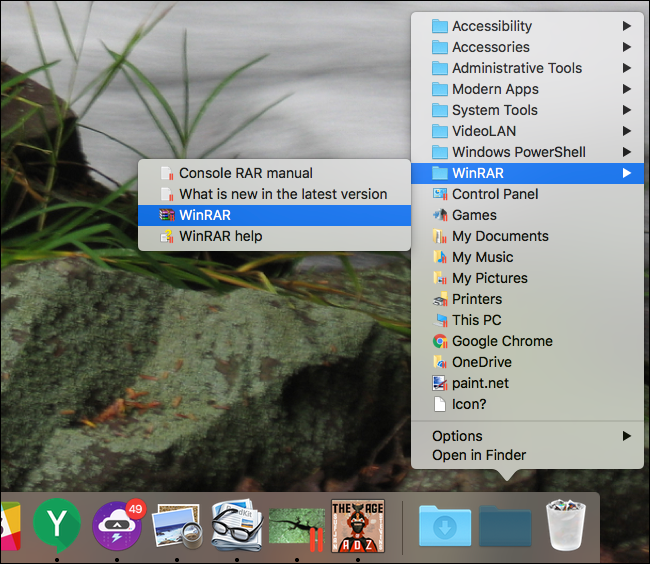Click the Control Panel icon
The image size is (650, 564).
(440, 194)
